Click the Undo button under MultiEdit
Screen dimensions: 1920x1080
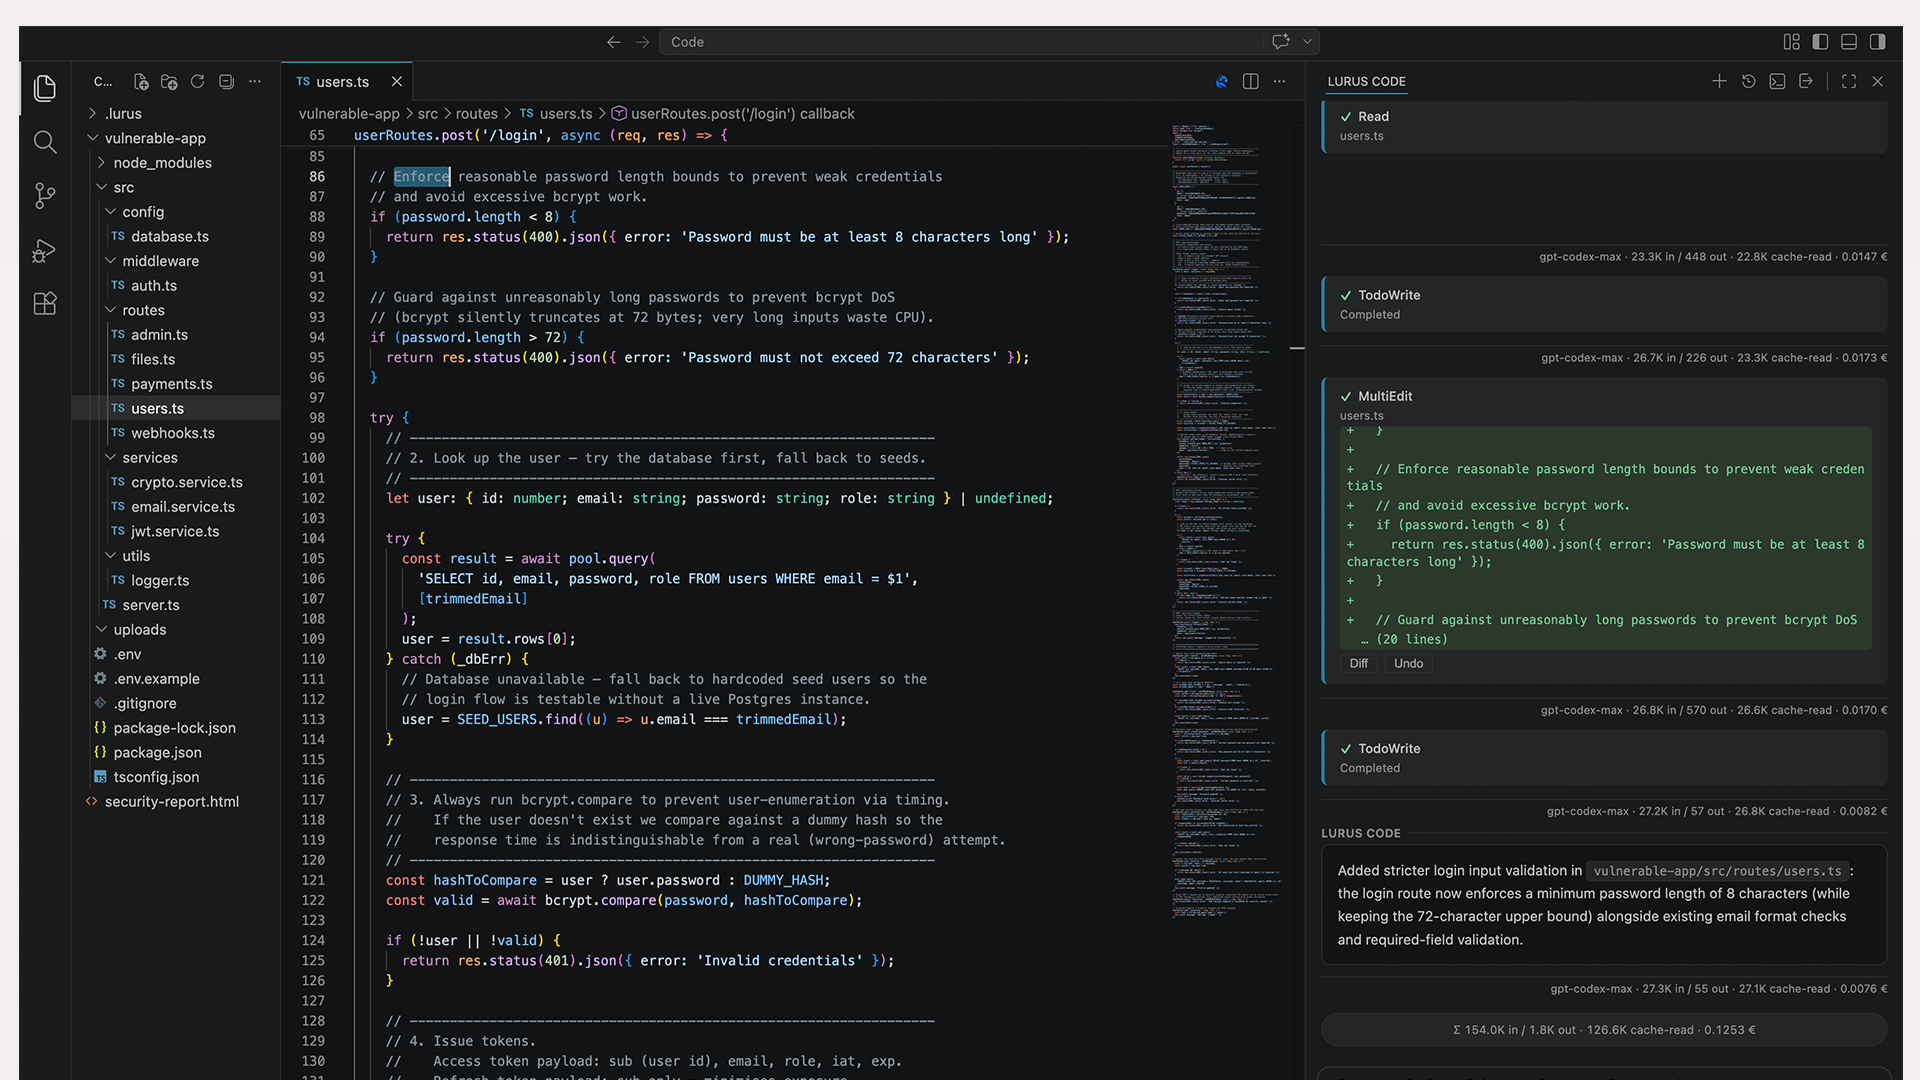[1408, 664]
